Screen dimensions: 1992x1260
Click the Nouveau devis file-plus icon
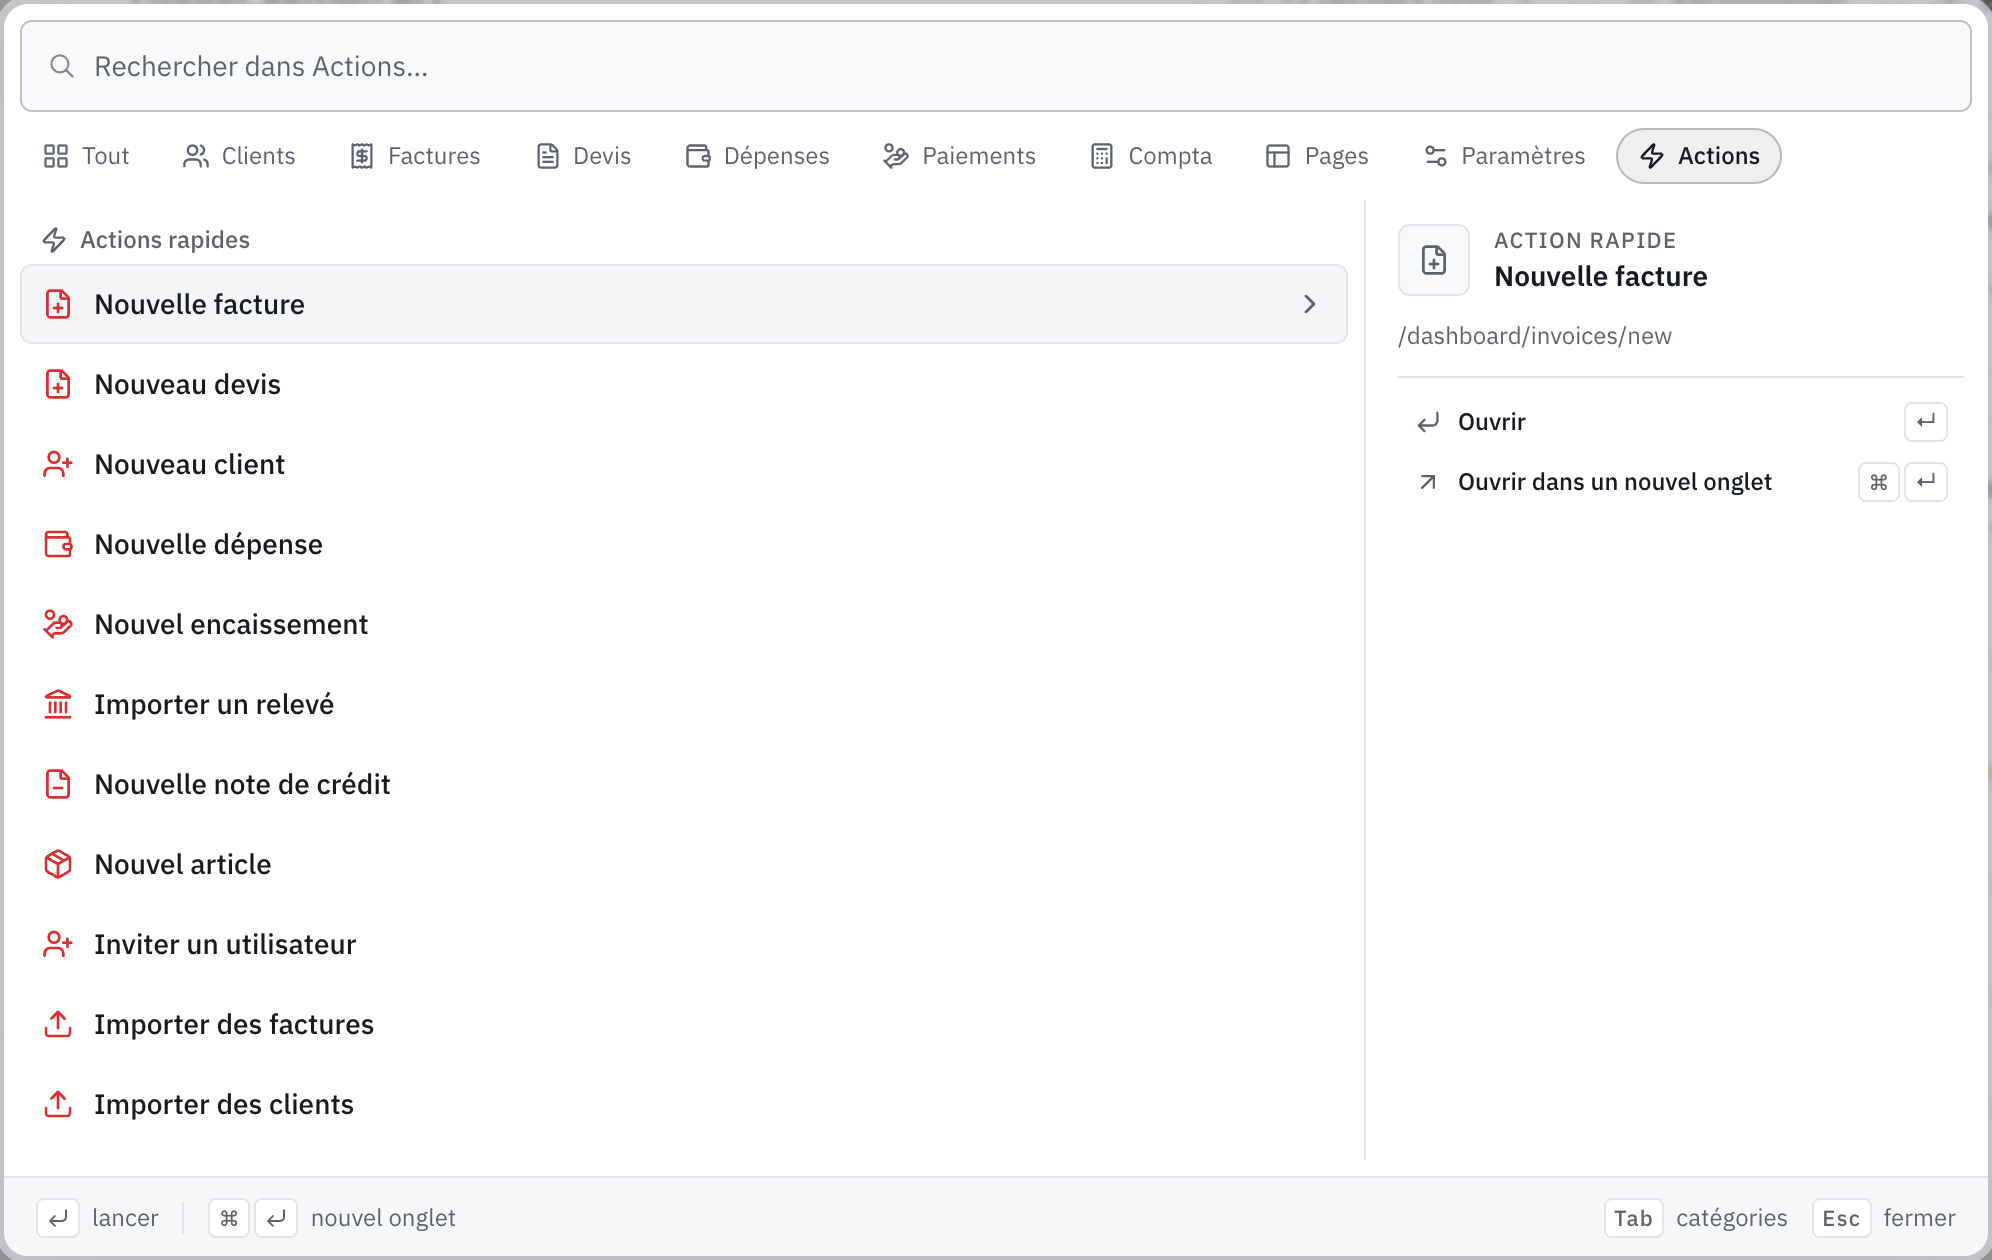coord(58,384)
